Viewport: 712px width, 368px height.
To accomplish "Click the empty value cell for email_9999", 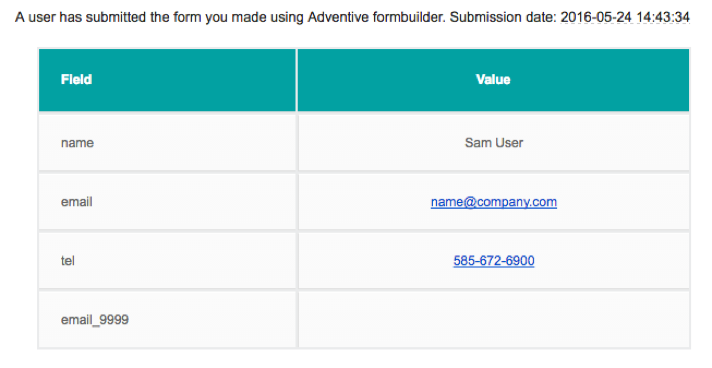I will (x=494, y=319).
